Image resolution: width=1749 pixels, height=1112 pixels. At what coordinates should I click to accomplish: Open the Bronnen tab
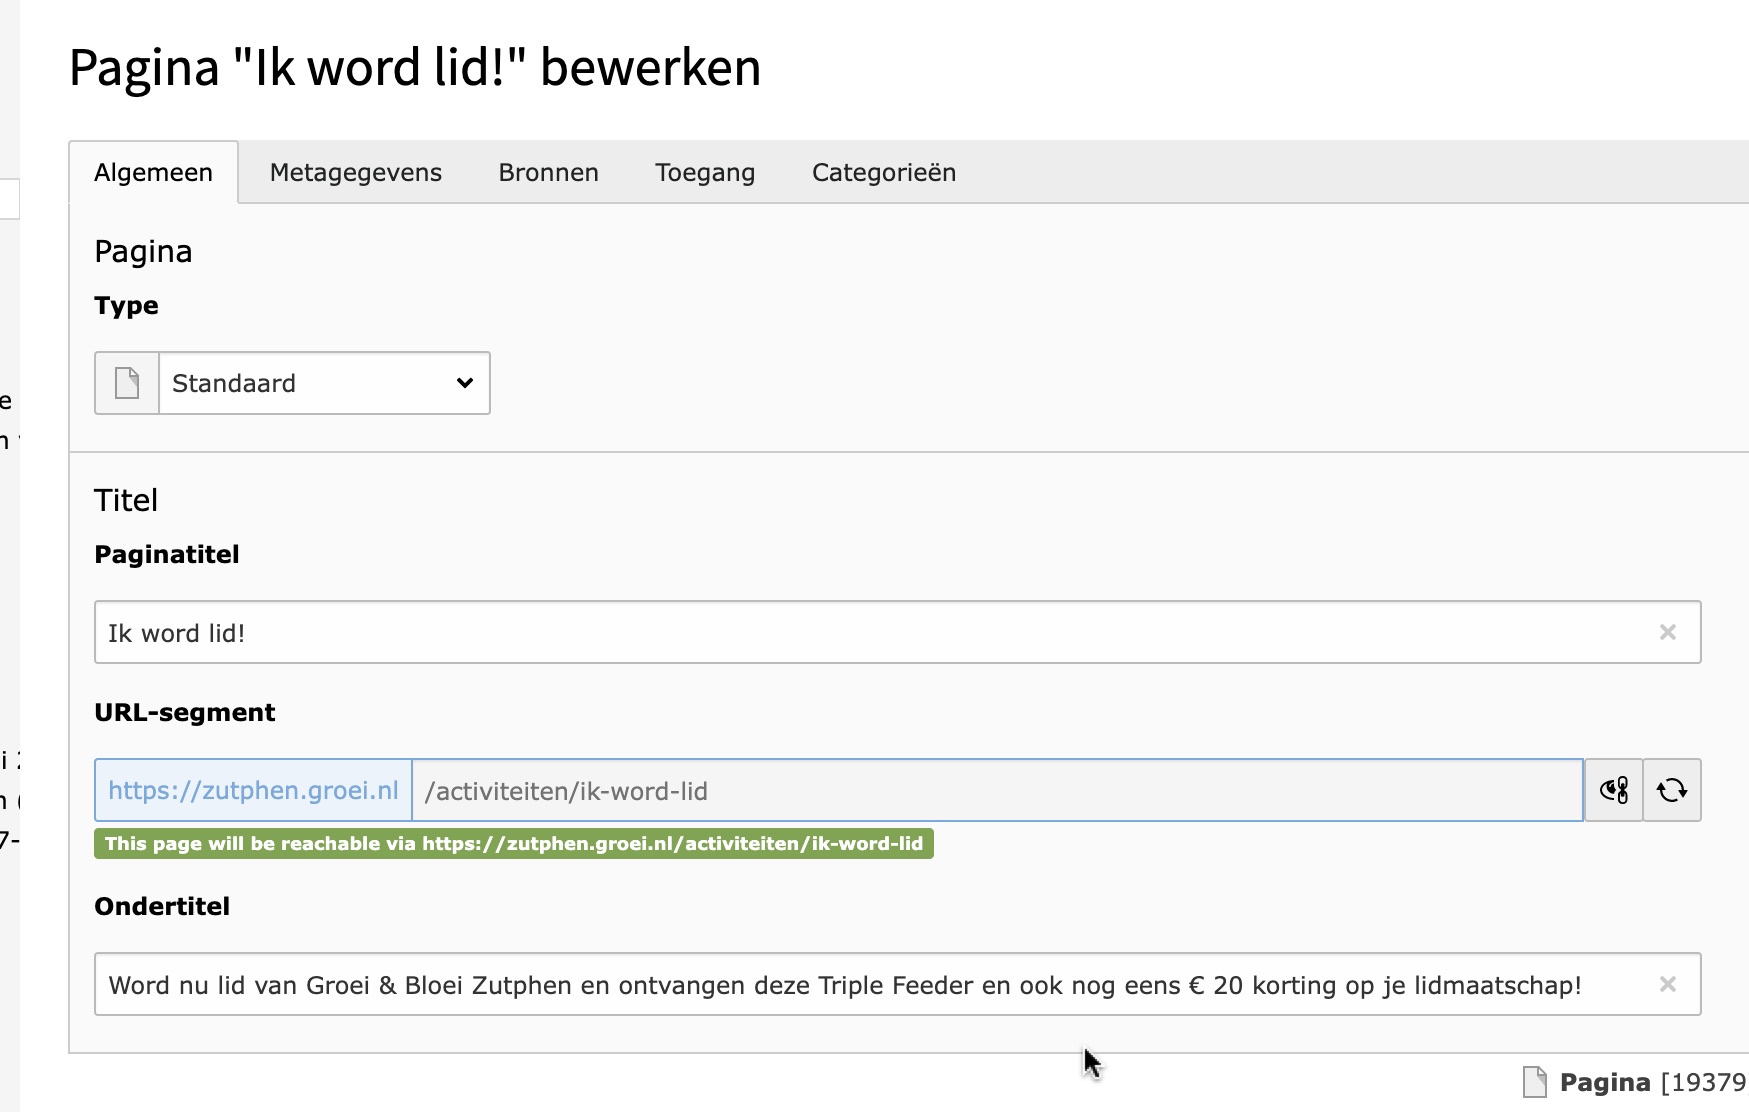(x=548, y=173)
